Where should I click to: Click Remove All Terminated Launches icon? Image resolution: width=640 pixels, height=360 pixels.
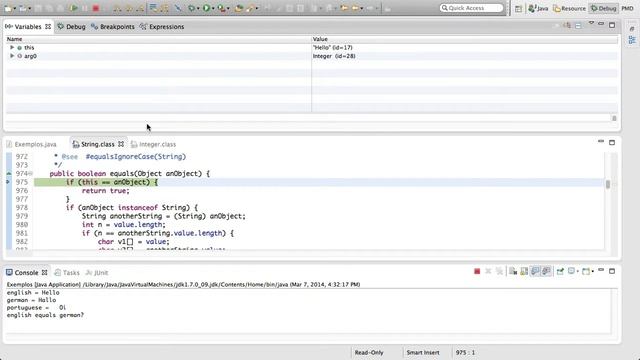click(x=499, y=271)
